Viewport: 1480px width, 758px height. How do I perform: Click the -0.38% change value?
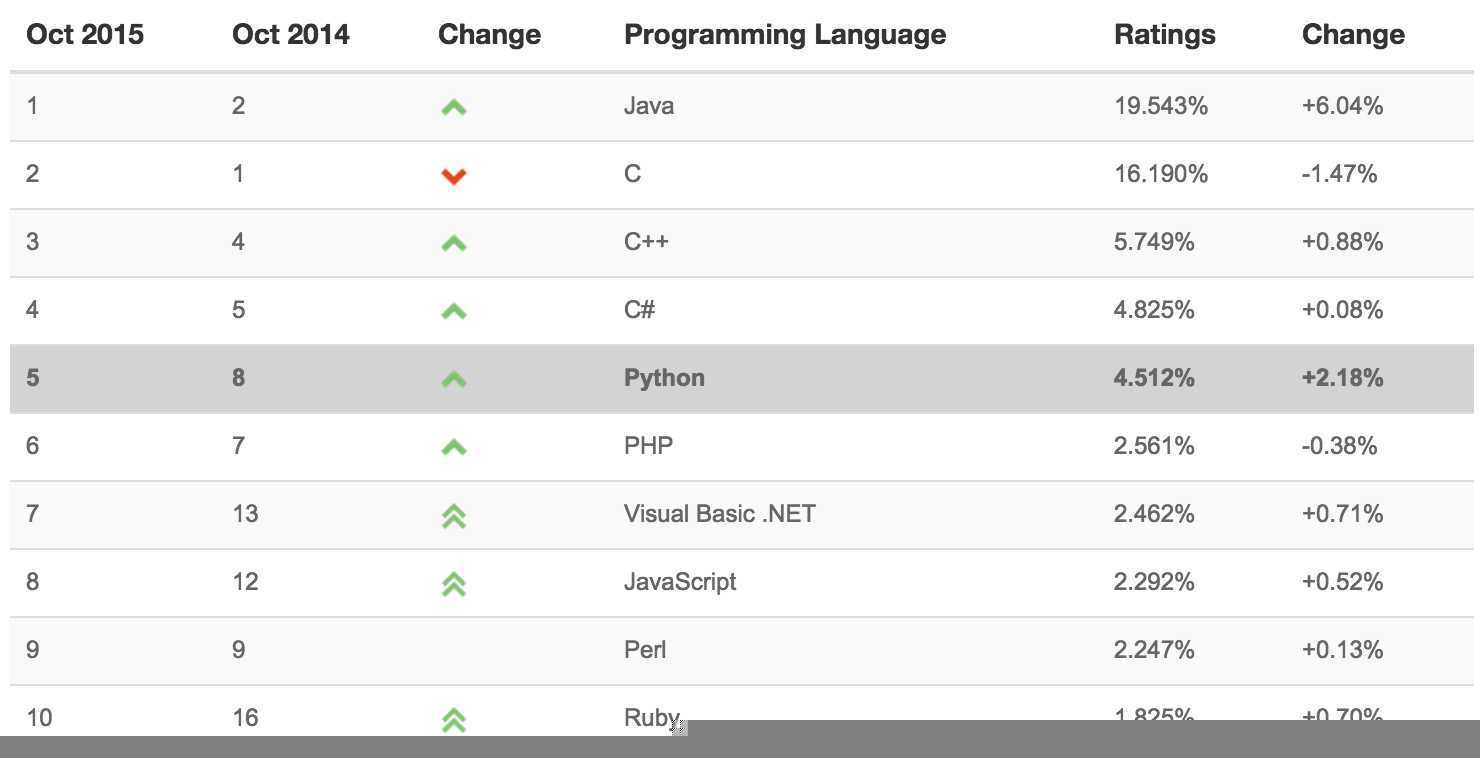click(x=1340, y=446)
